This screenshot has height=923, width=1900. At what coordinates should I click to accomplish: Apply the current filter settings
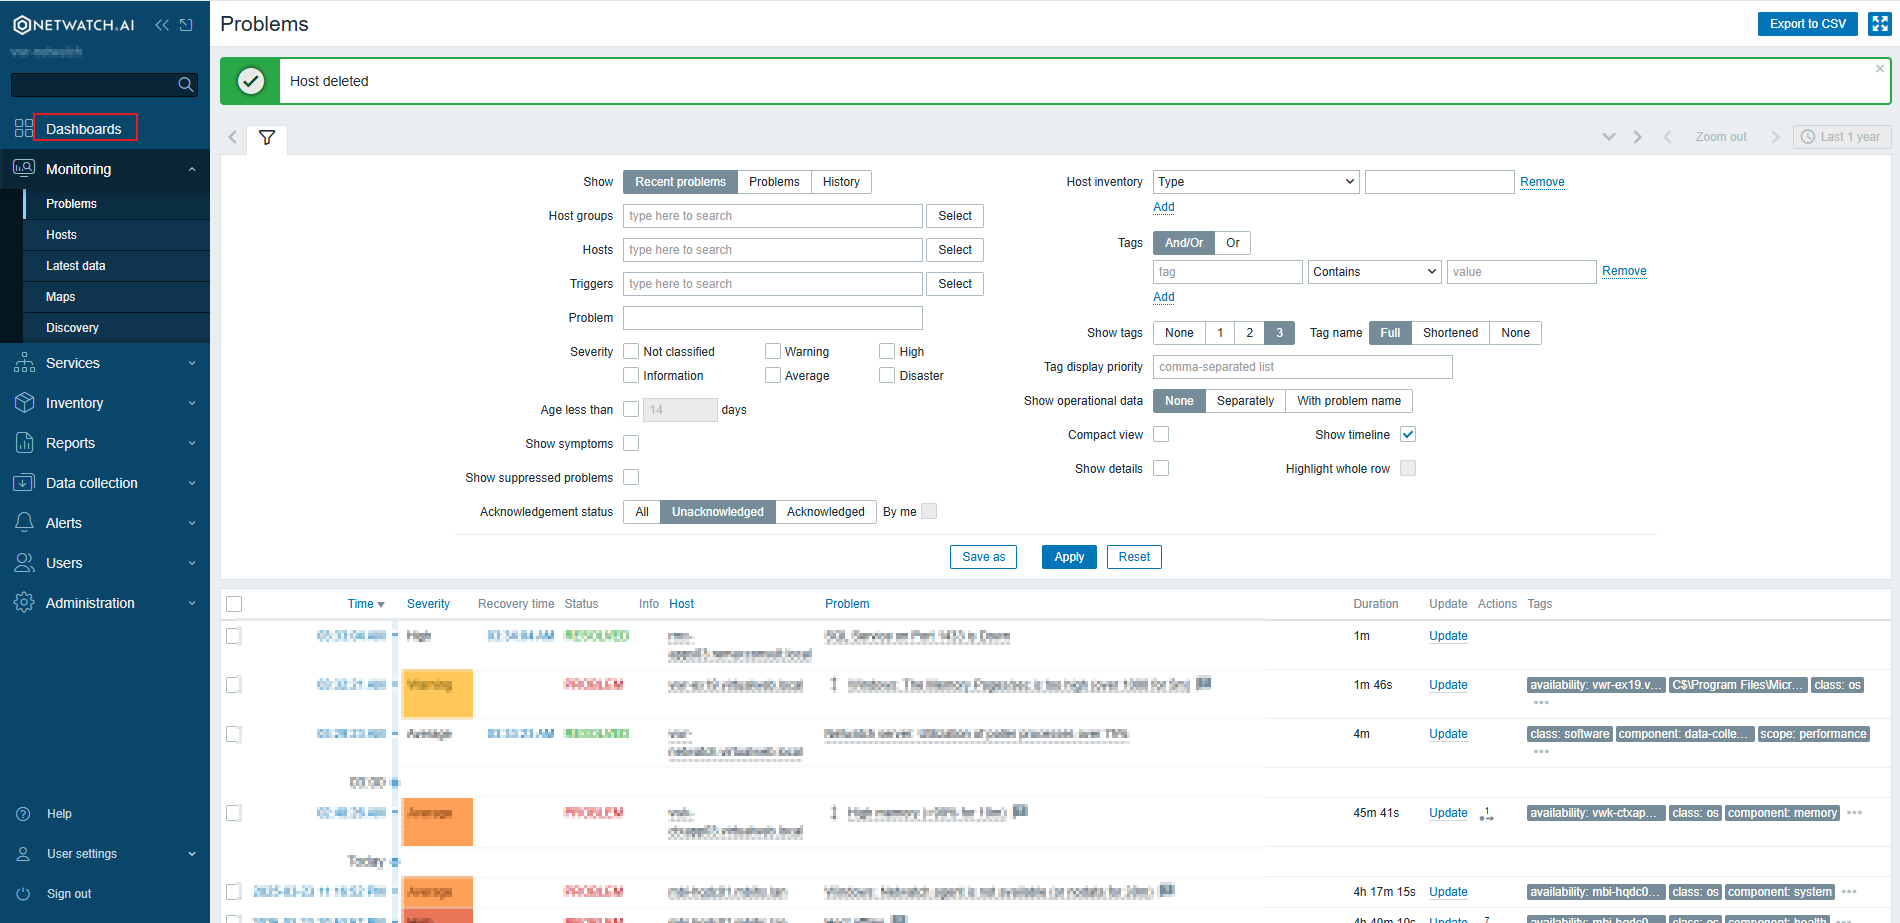point(1068,556)
